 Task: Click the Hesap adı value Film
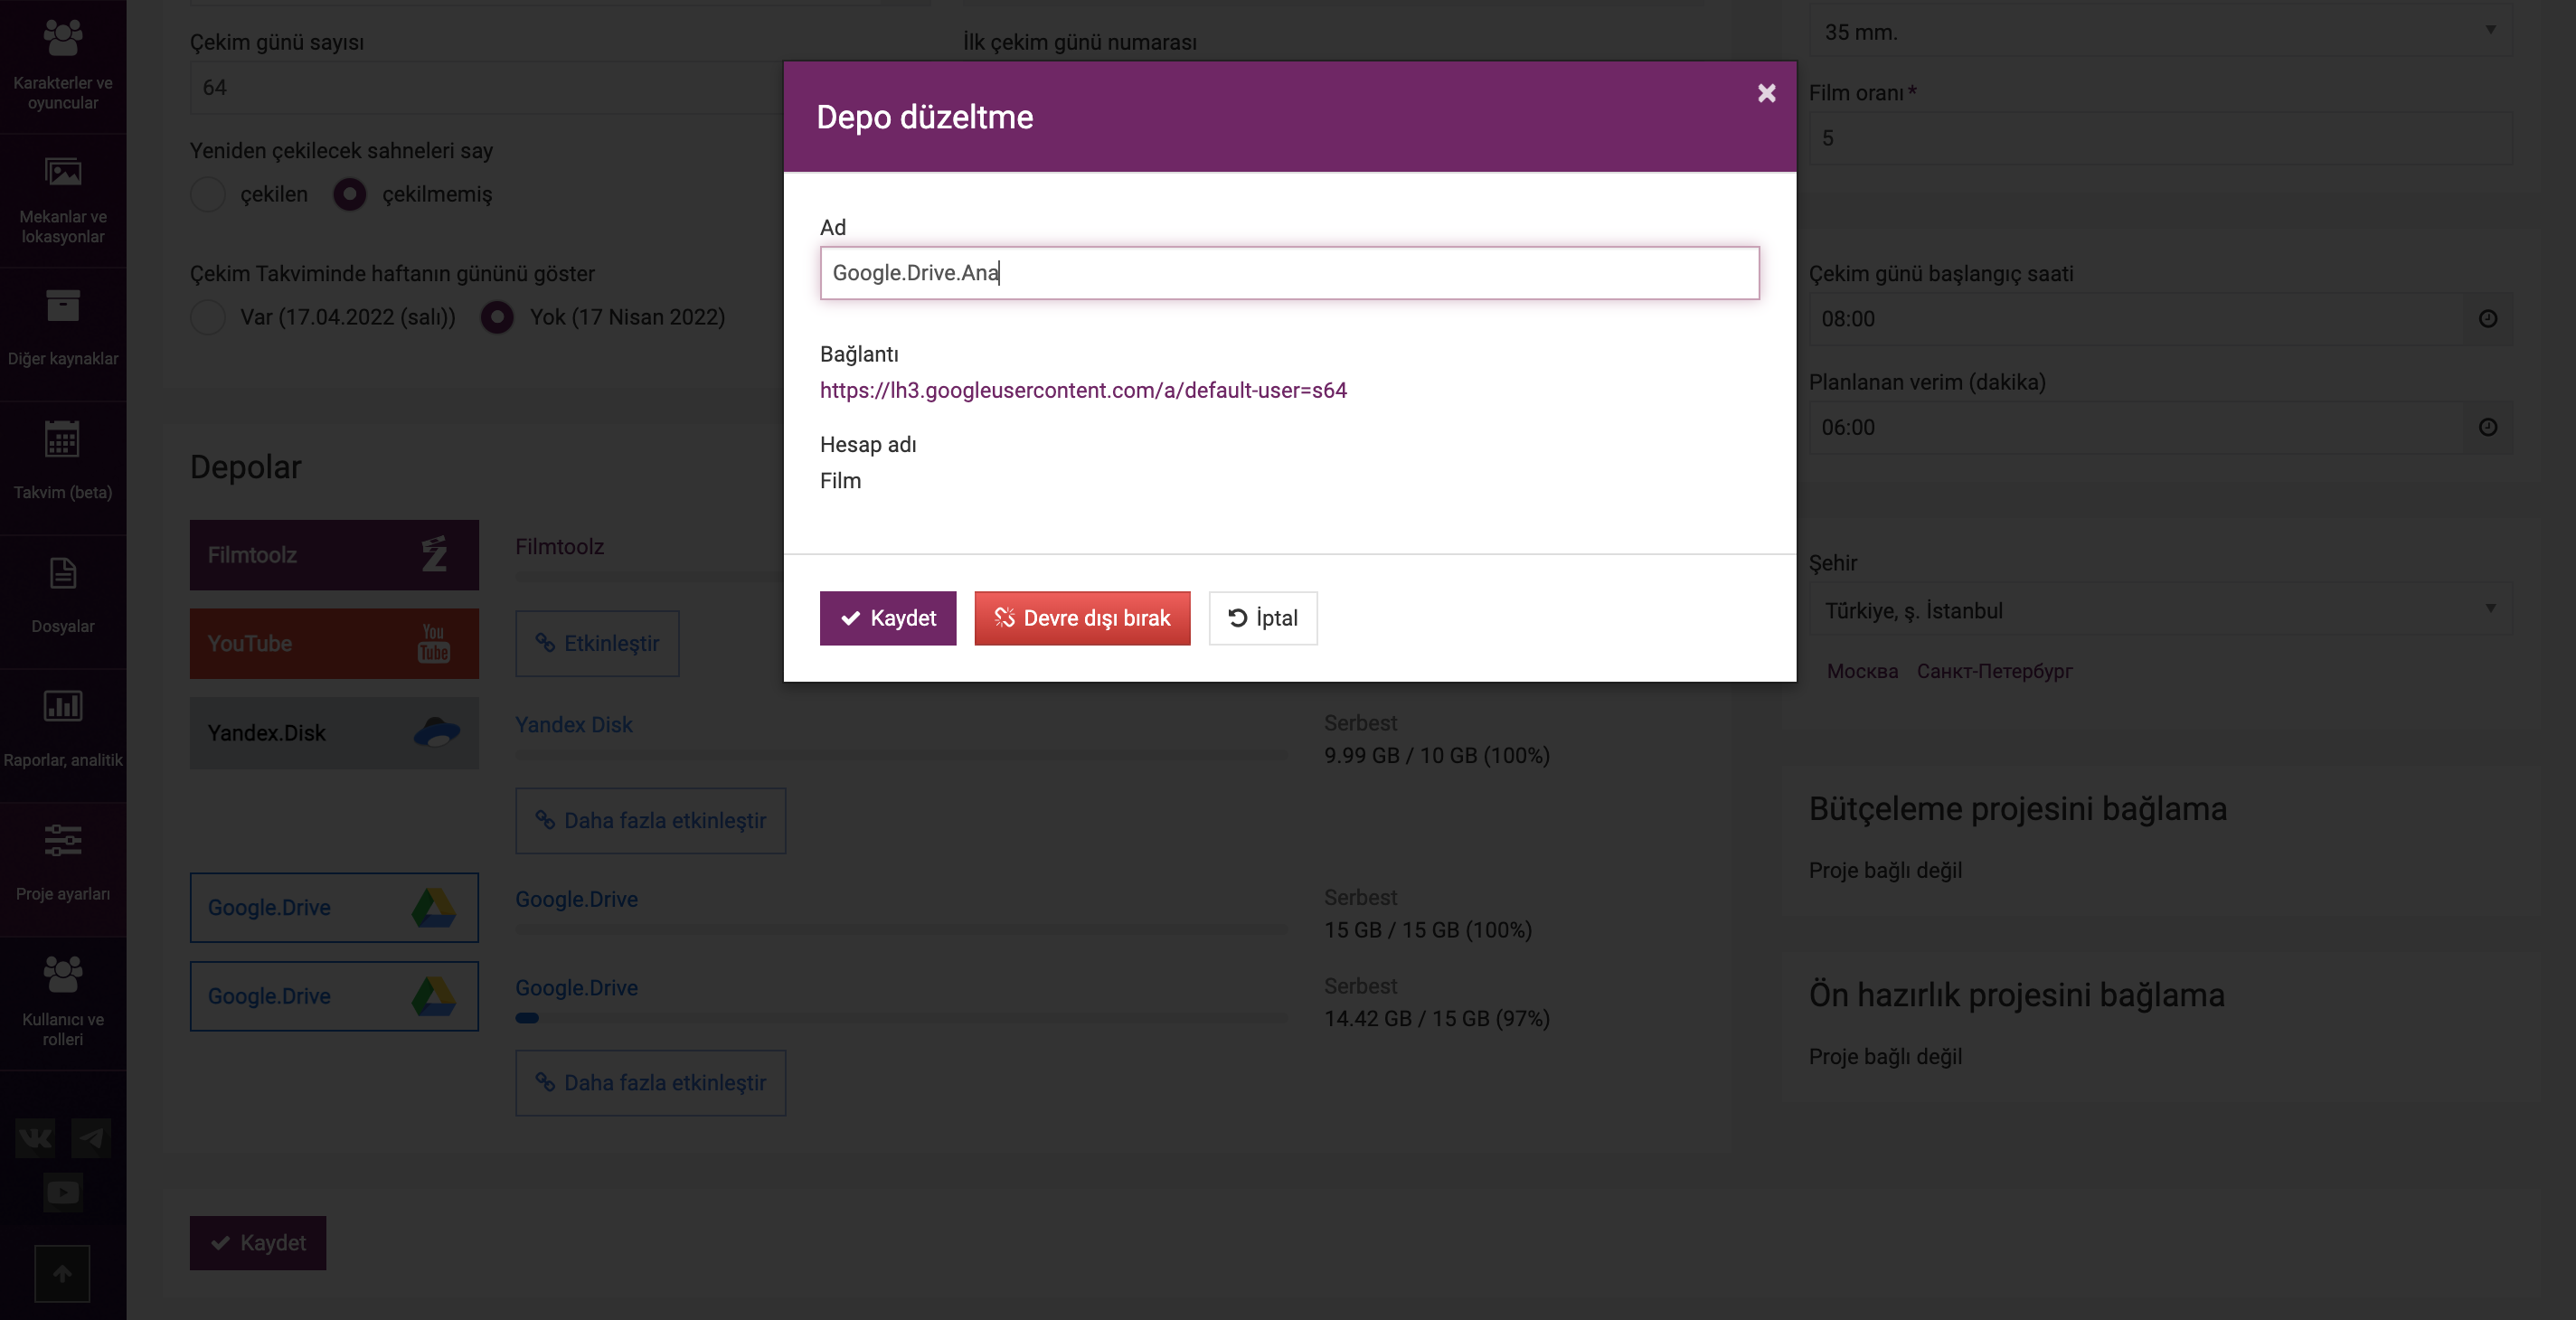click(840, 481)
